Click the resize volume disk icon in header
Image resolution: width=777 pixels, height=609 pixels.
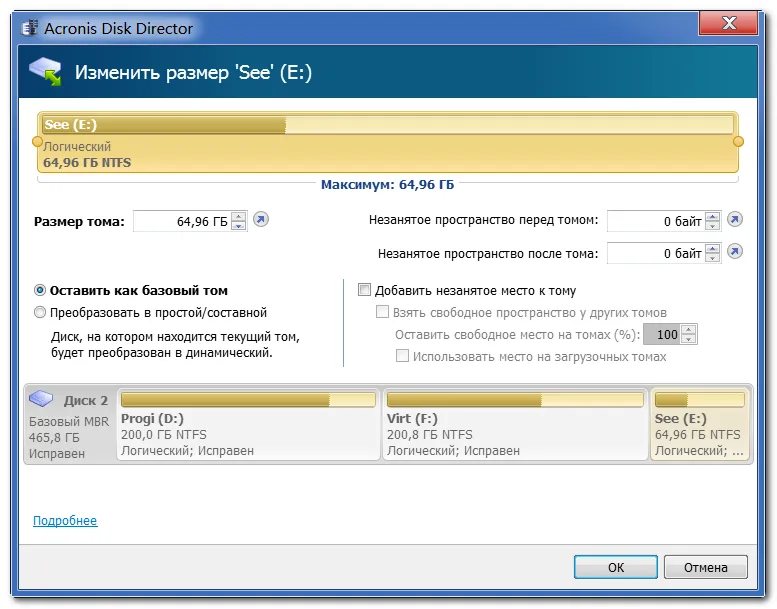[x=45, y=72]
